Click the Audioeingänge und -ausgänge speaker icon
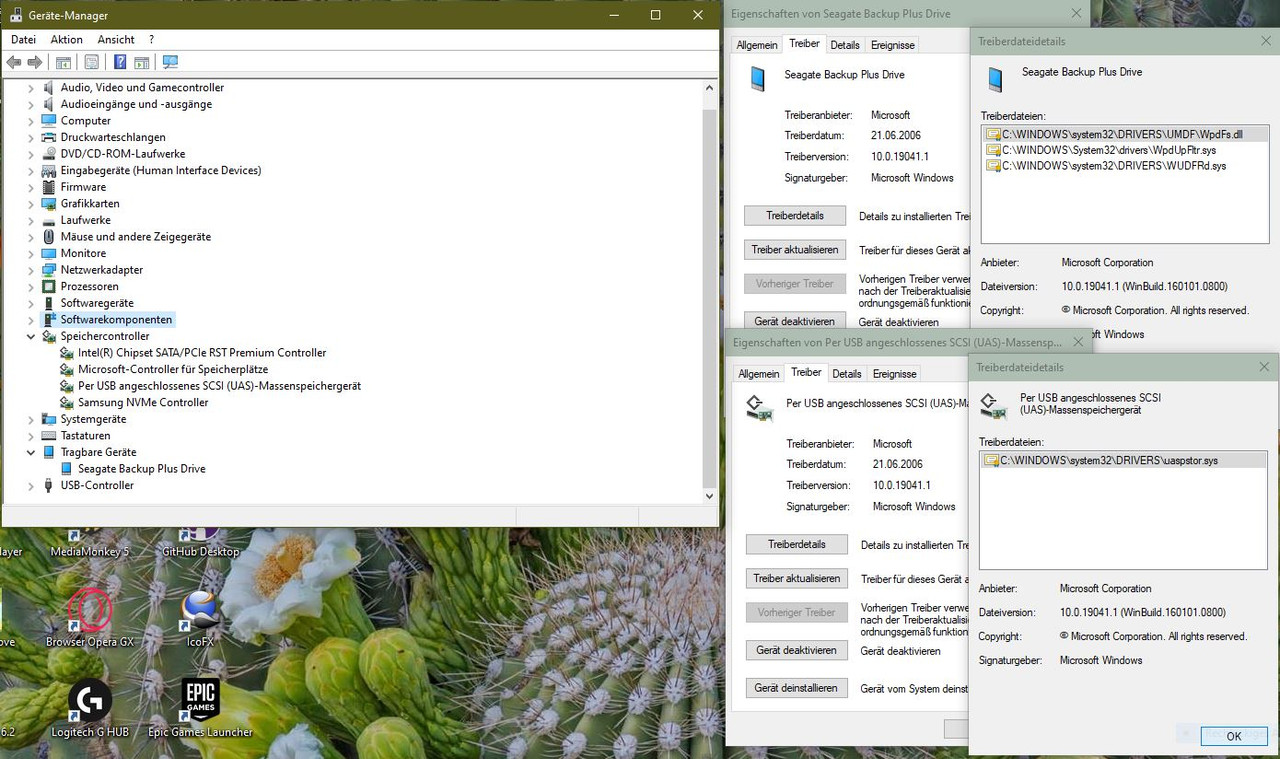This screenshot has height=759, width=1280. click(x=48, y=104)
